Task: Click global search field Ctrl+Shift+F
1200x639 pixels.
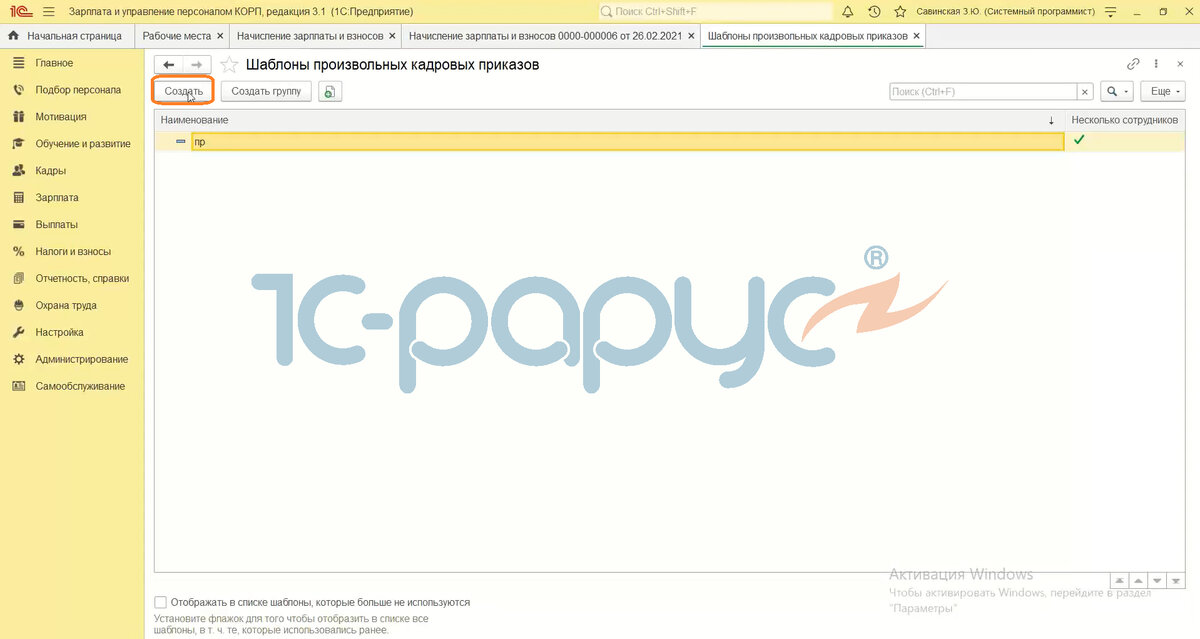Action: [x=716, y=11]
